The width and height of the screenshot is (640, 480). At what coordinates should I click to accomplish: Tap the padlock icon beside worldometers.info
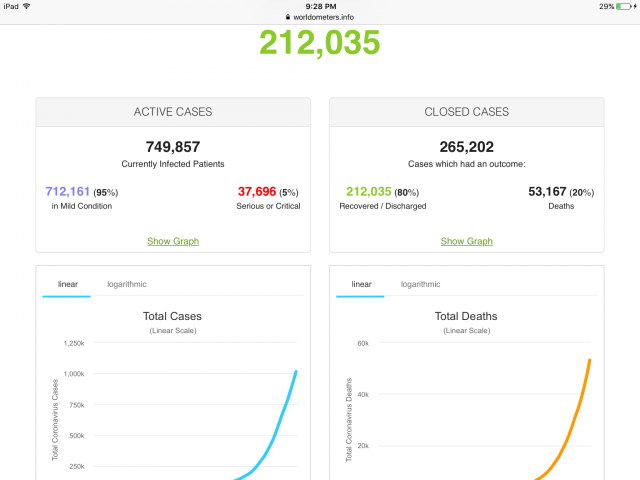click(x=288, y=17)
